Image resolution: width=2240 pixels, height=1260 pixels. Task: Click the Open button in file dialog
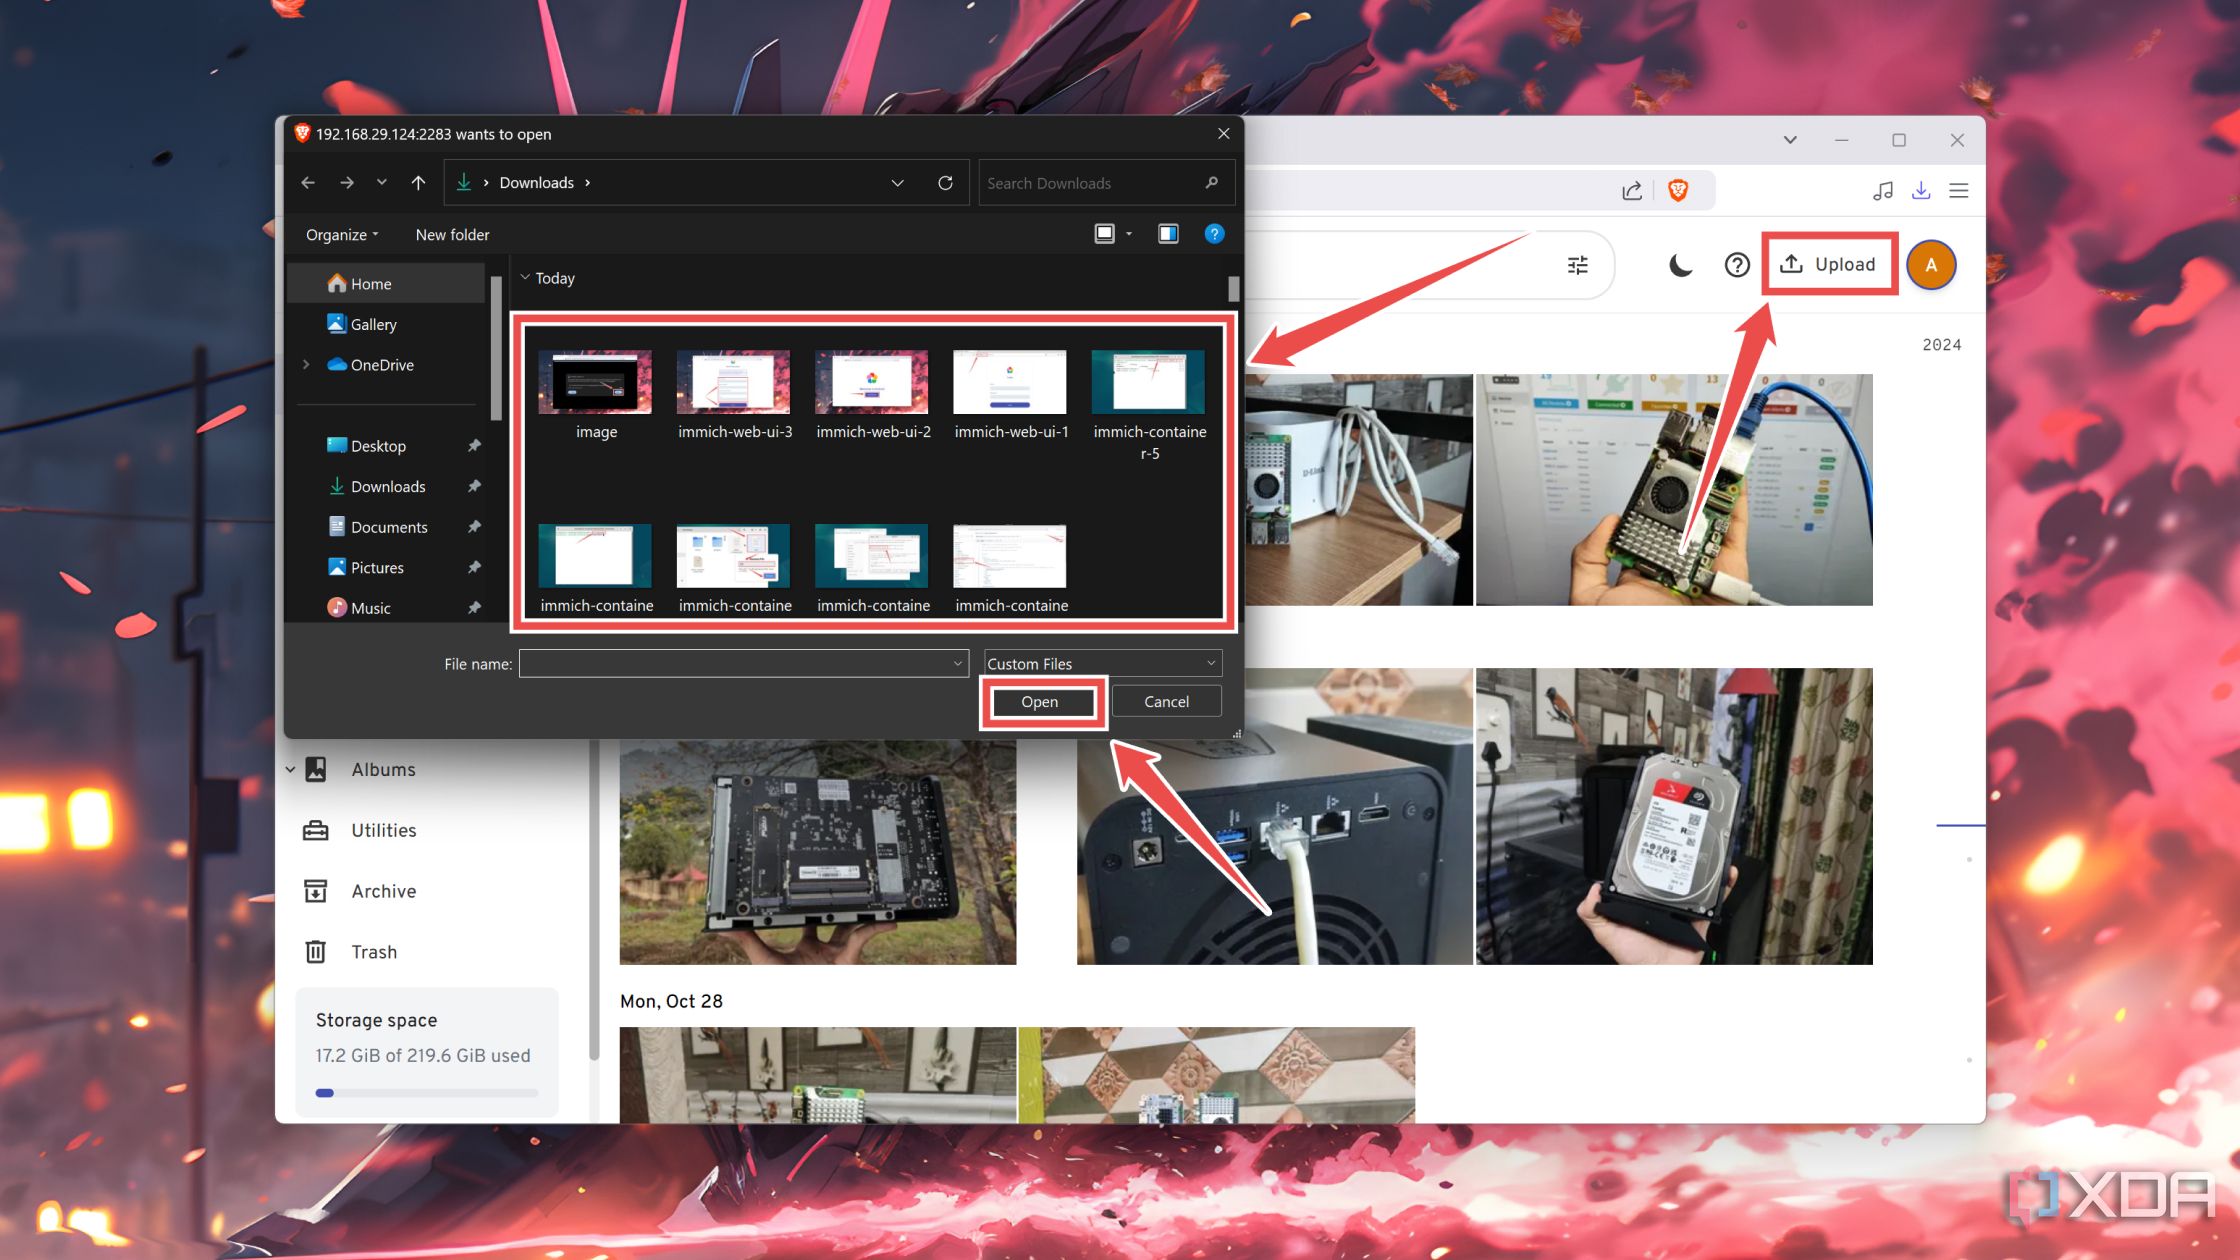[x=1038, y=702]
